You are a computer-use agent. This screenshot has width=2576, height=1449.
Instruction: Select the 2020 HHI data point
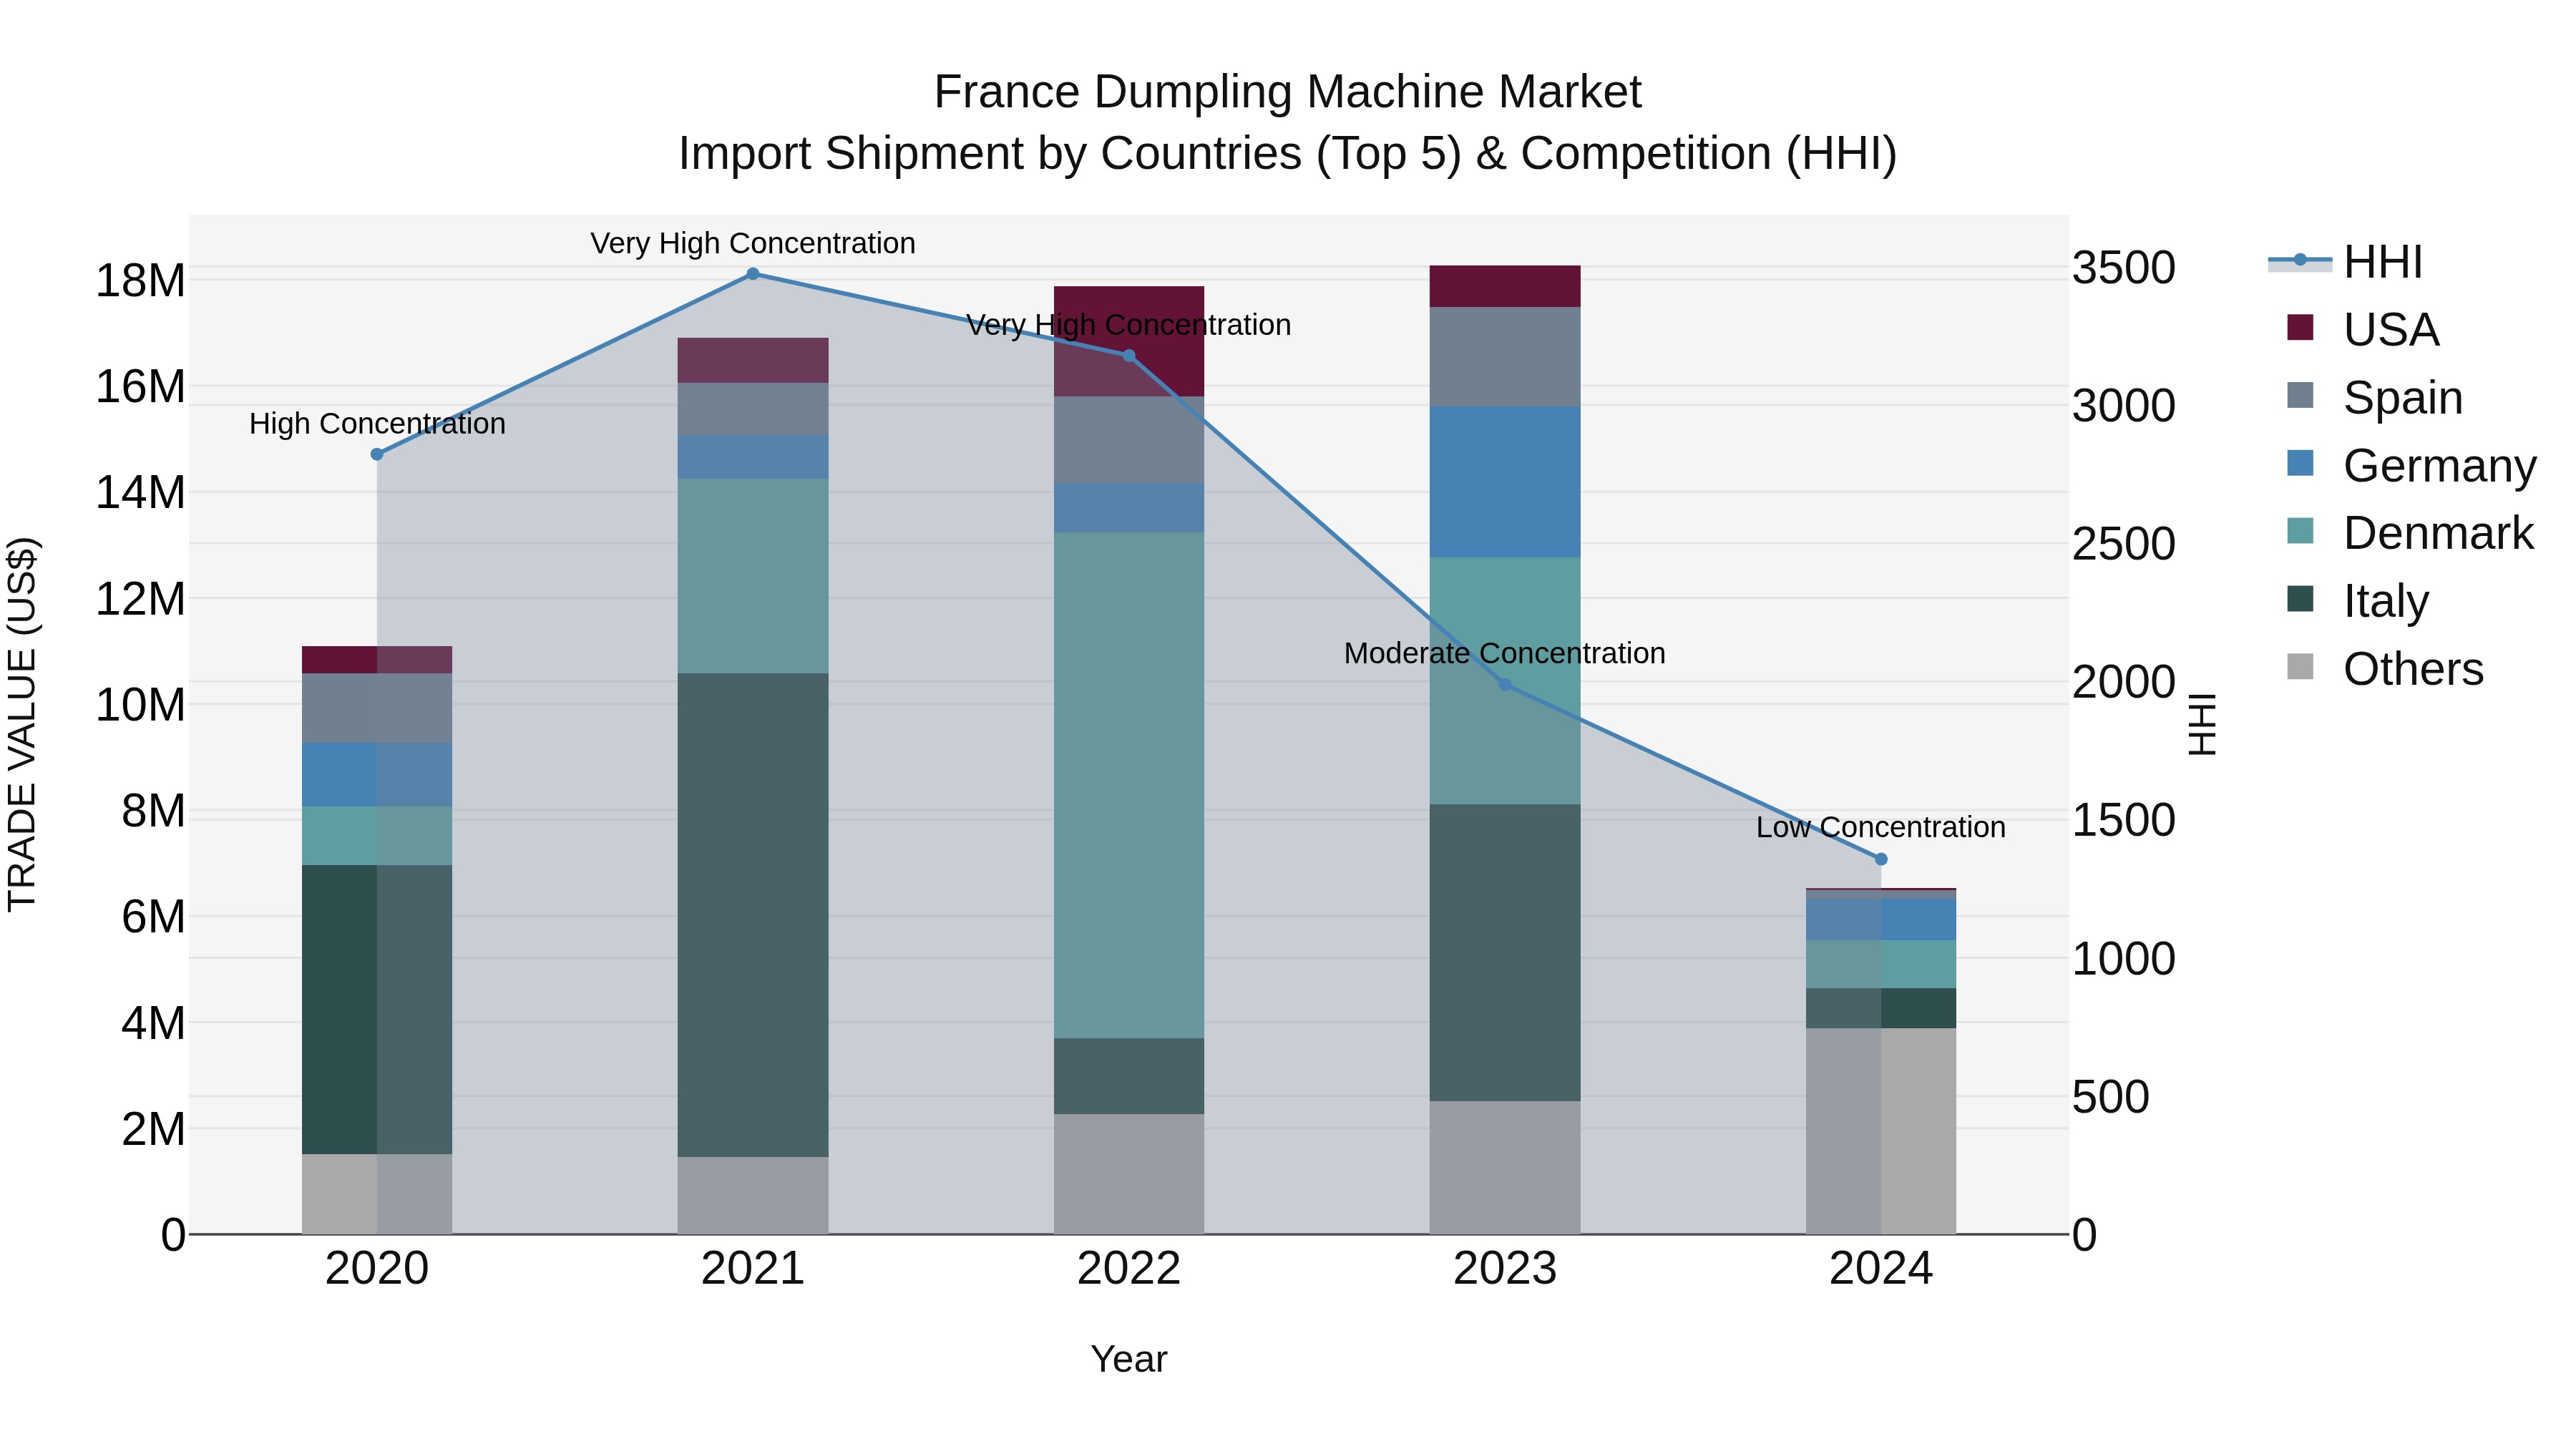(377, 455)
